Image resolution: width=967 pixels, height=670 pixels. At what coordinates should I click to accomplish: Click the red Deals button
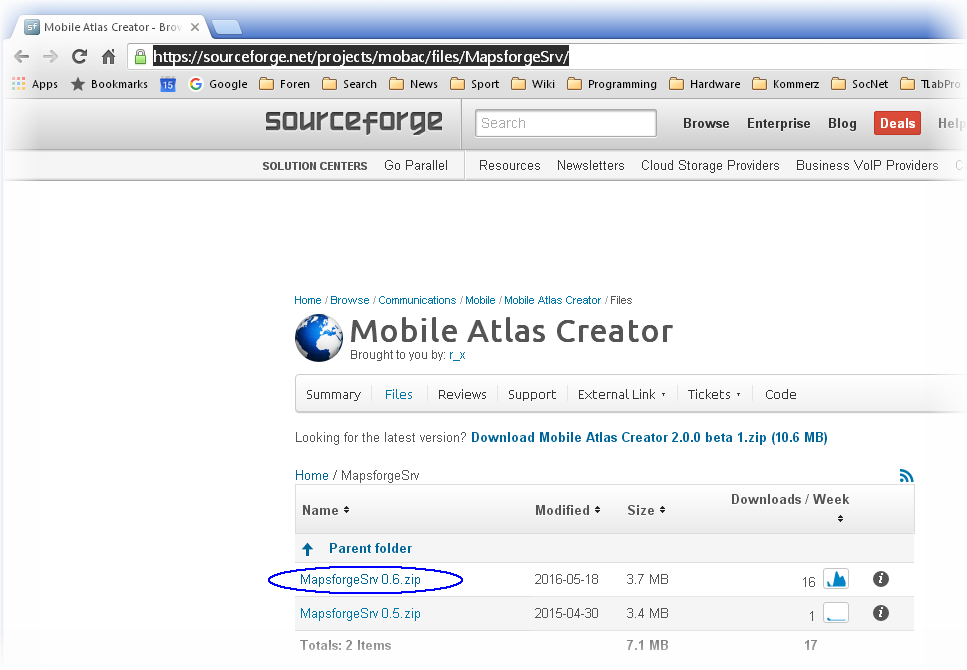[x=897, y=123]
